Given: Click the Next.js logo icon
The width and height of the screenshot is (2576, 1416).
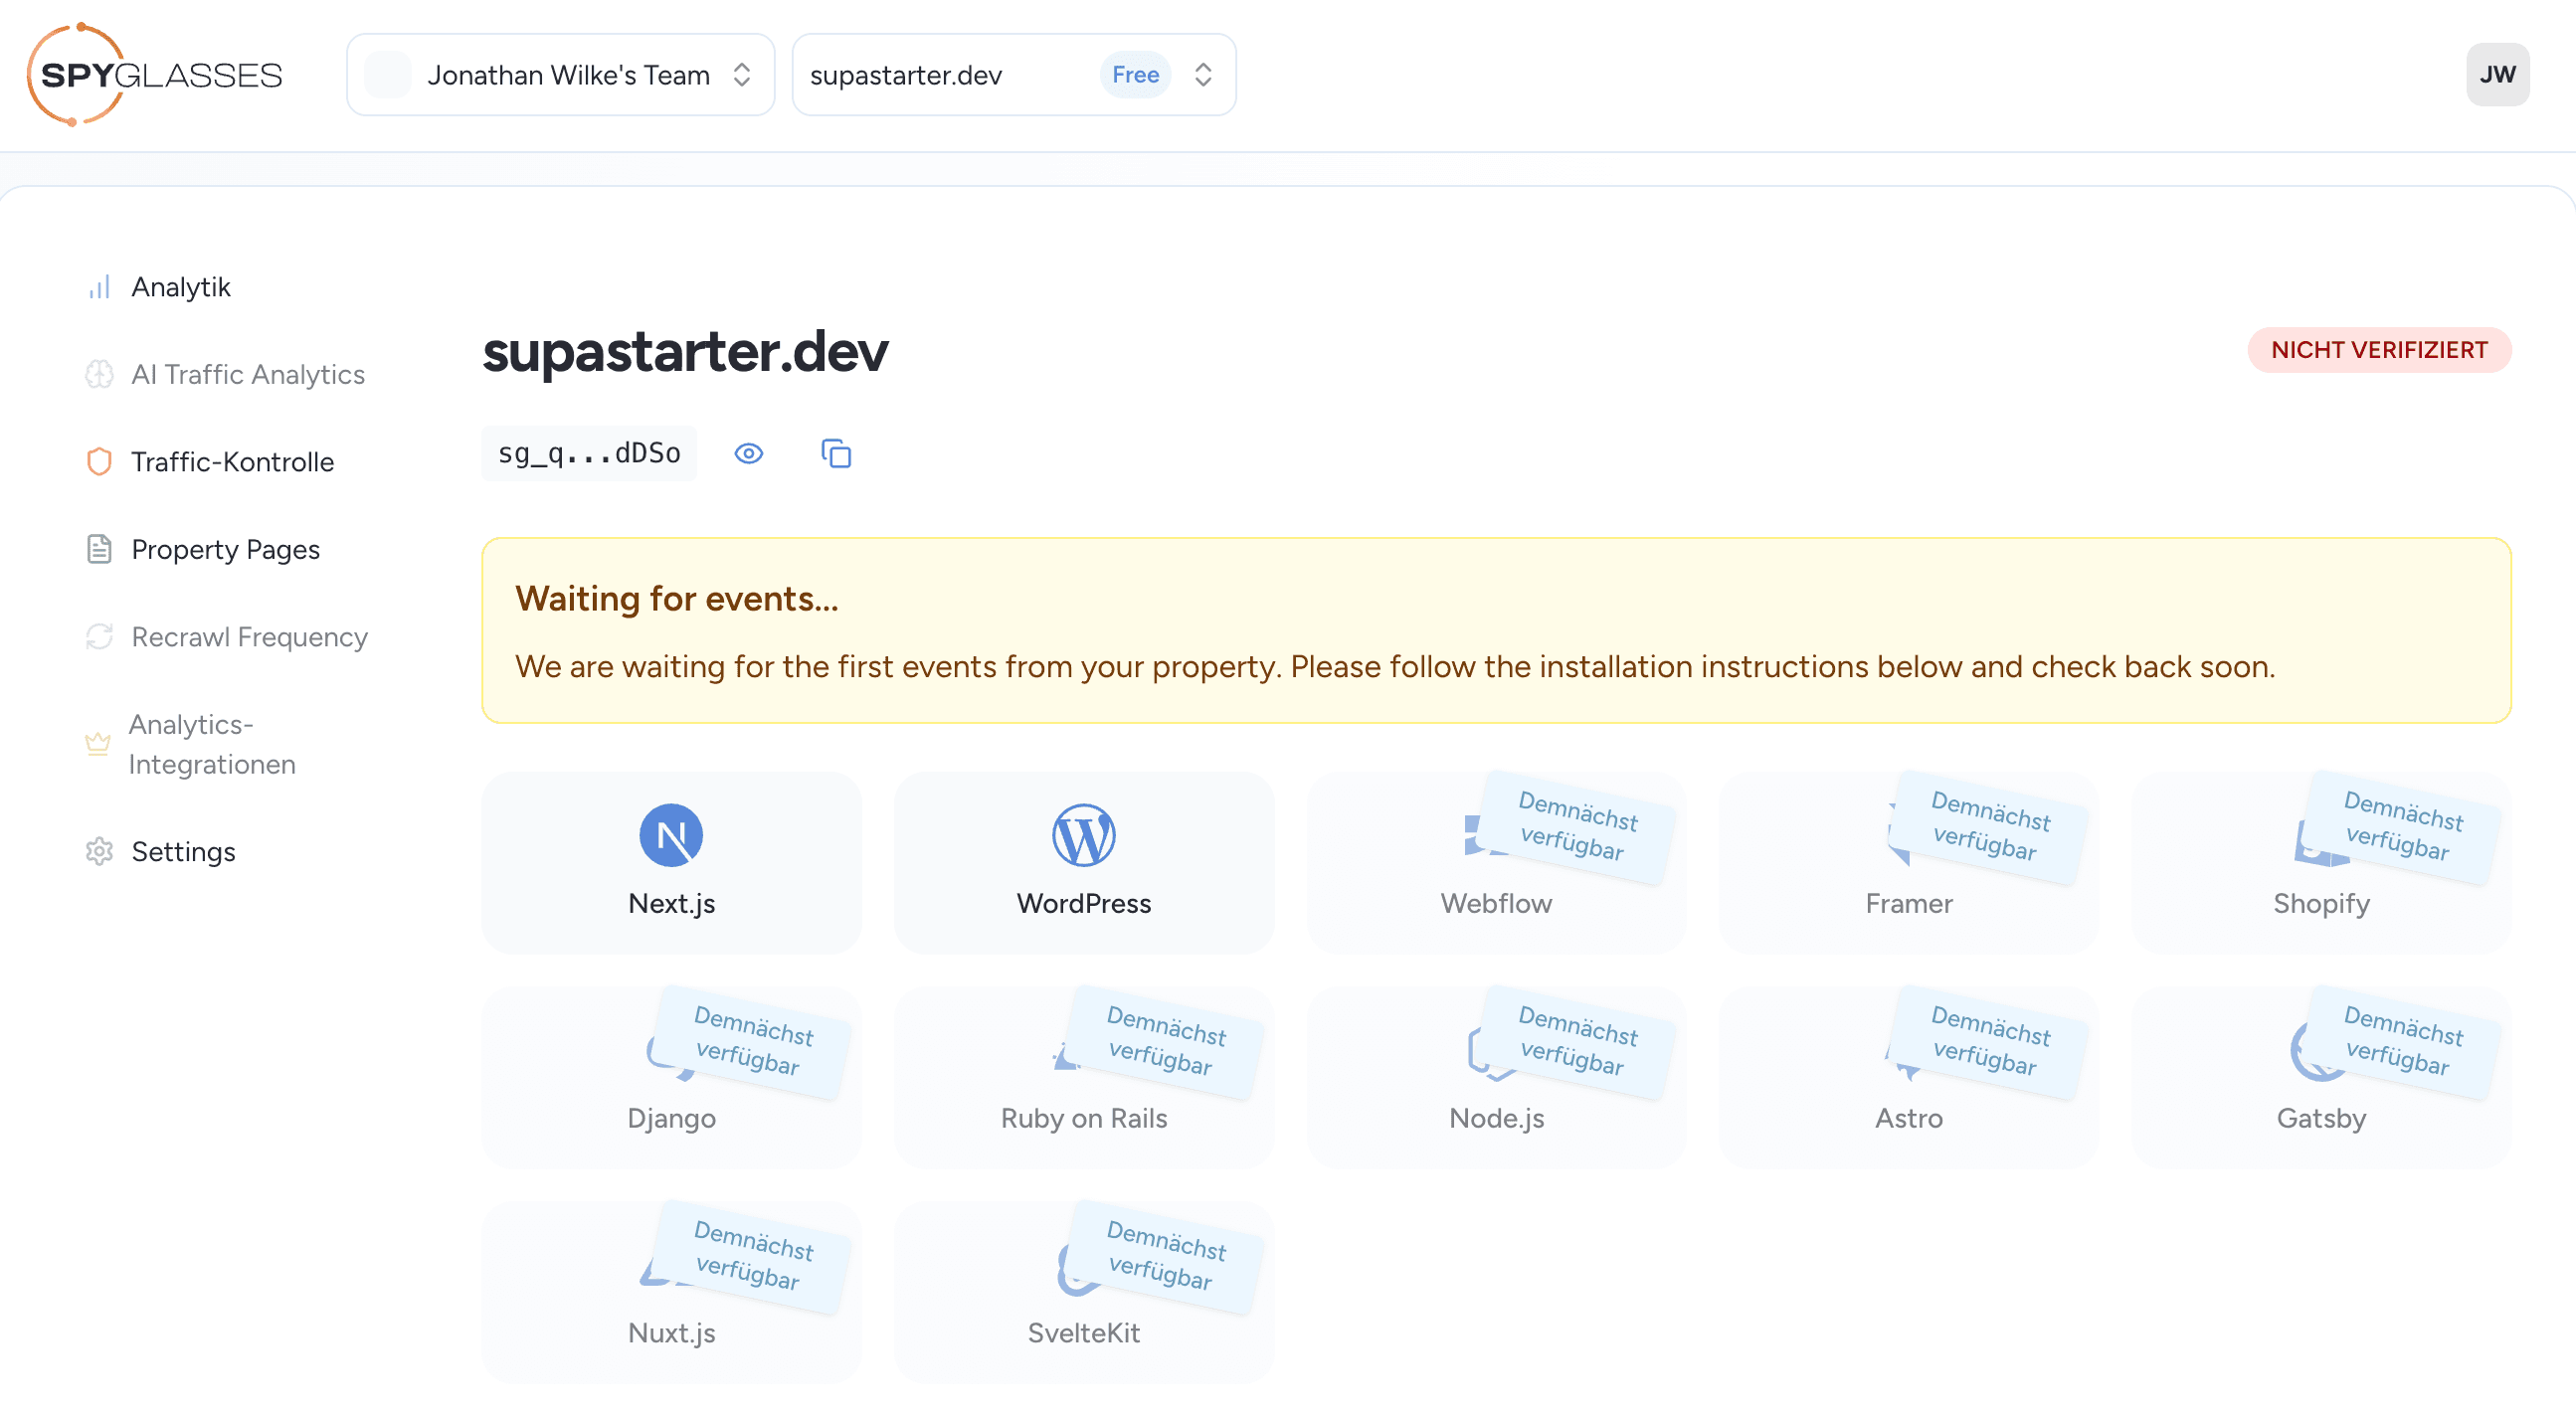Looking at the screenshot, I should [671, 836].
